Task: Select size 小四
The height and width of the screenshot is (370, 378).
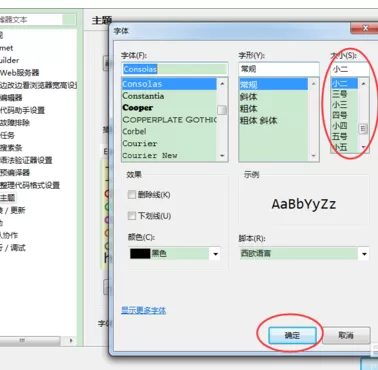Action: pos(344,126)
